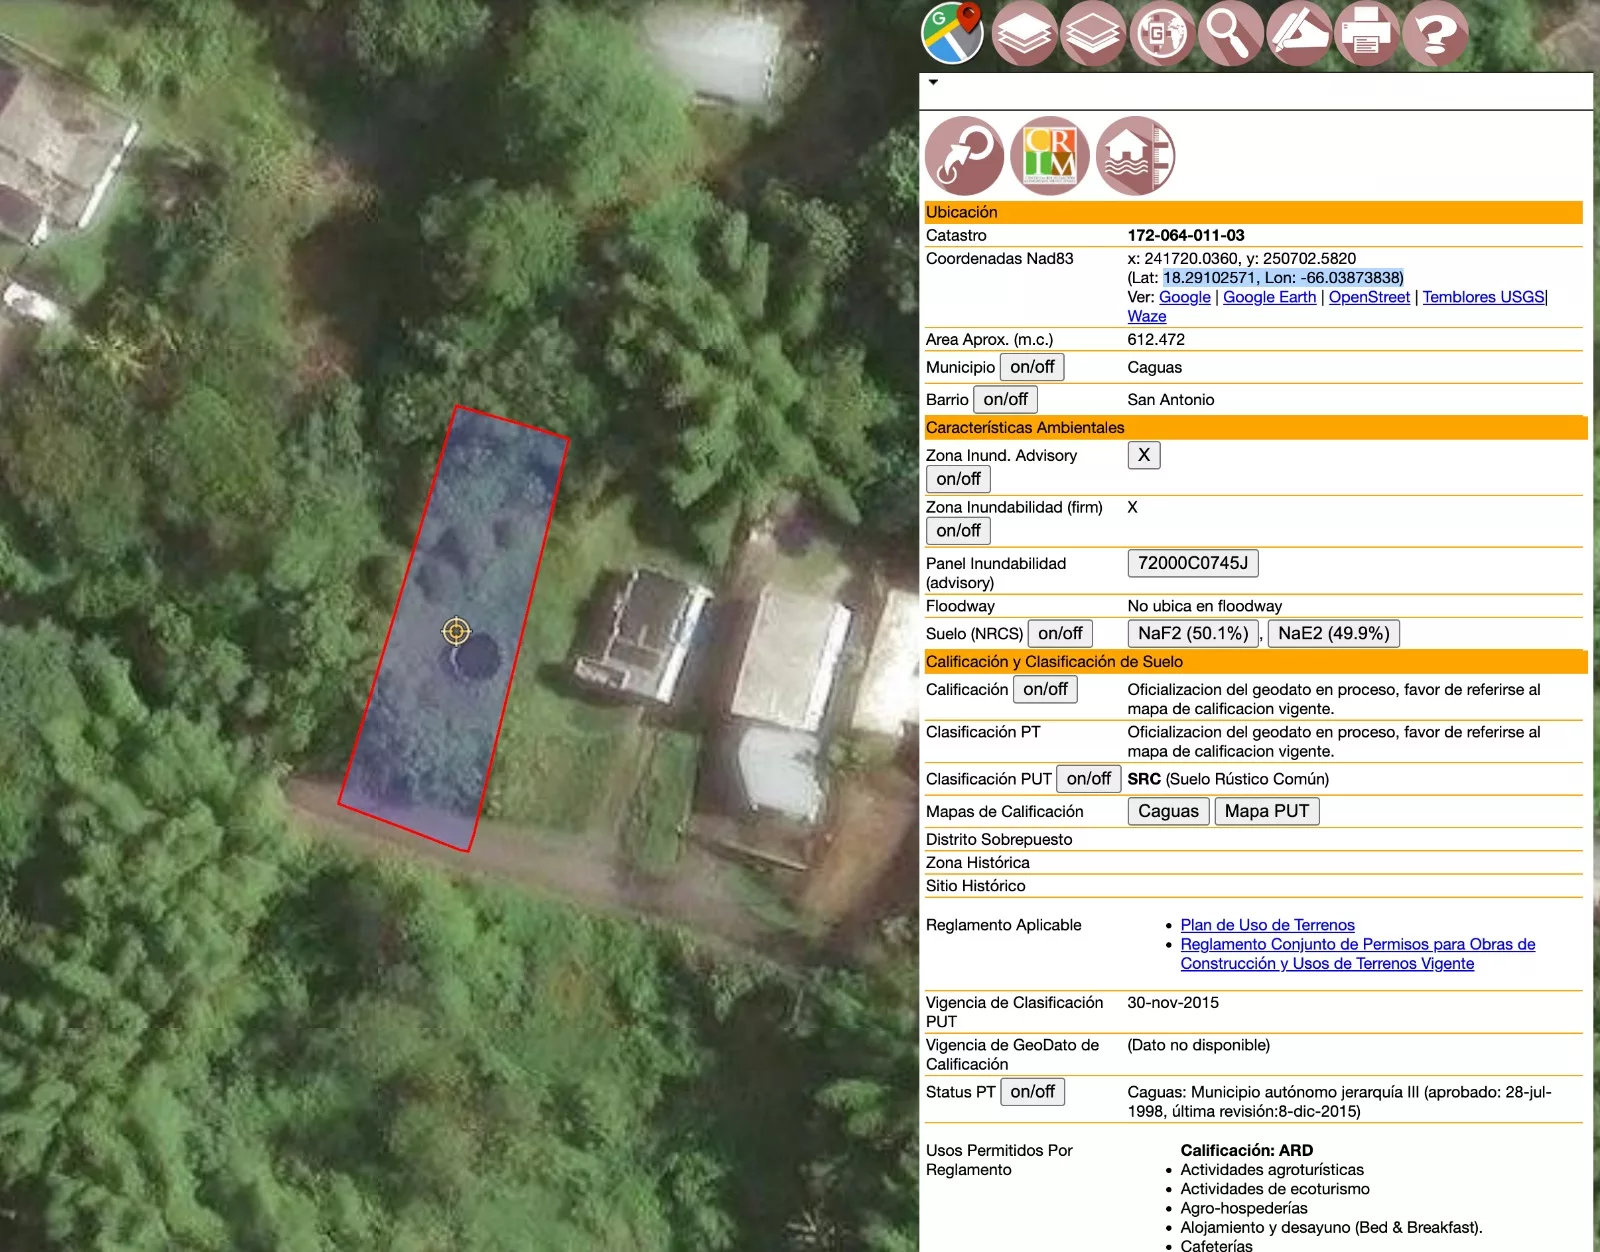1600x1252 pixels.
Task: Click the printer icon
Action: [x=1367, y=34]
